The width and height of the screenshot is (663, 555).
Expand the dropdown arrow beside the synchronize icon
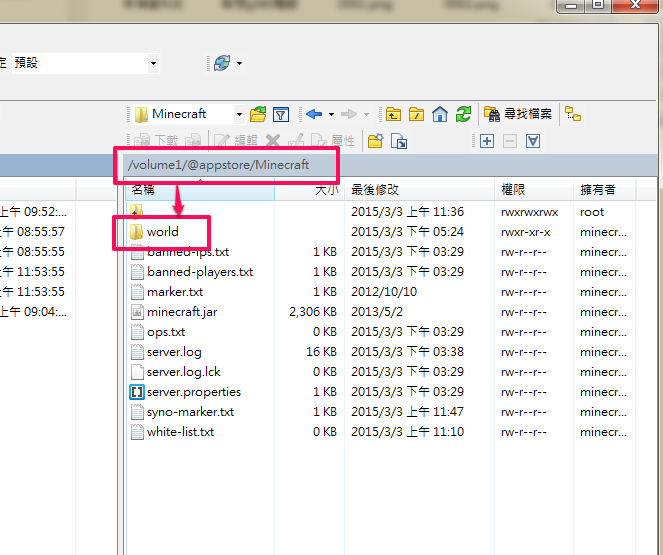click(239, 63)
